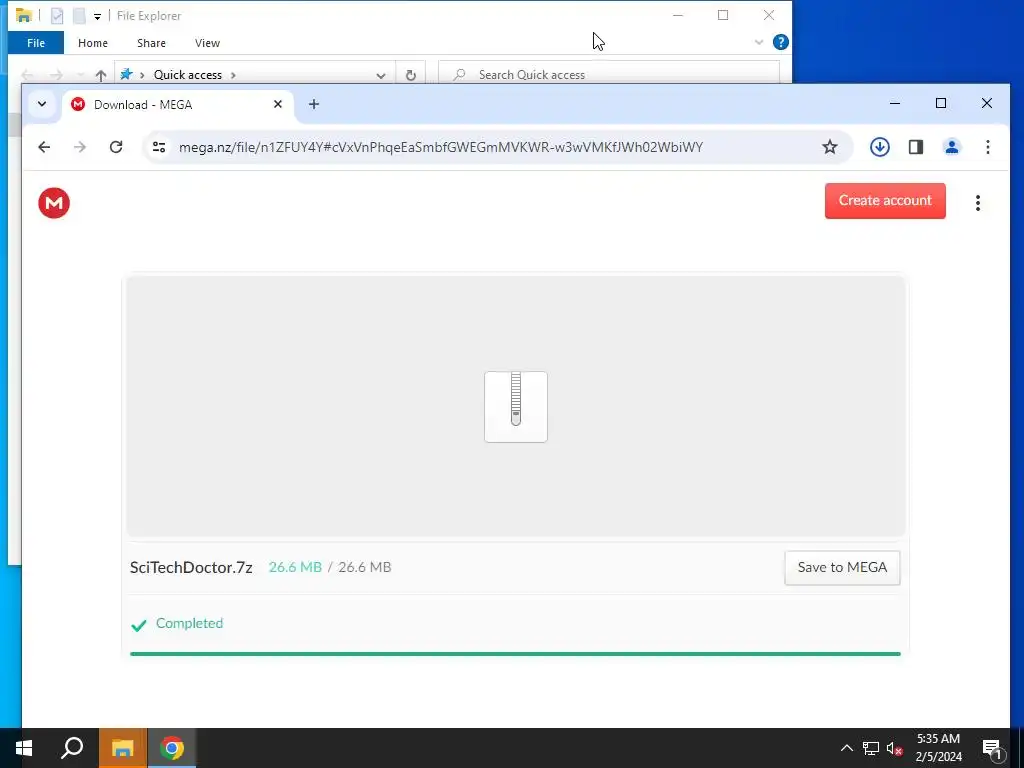Screen dimensions: 1024x768
Task: Click the Completed status text
Action: [189, 623]
